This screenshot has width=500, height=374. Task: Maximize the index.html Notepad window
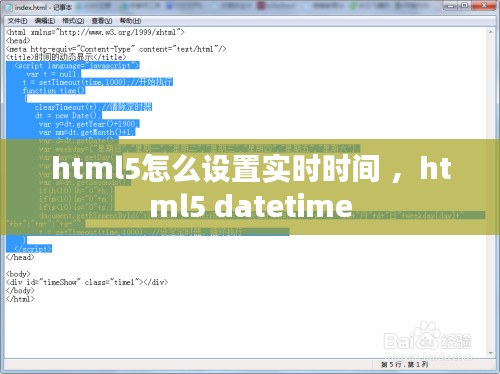(x=465, y=5)
